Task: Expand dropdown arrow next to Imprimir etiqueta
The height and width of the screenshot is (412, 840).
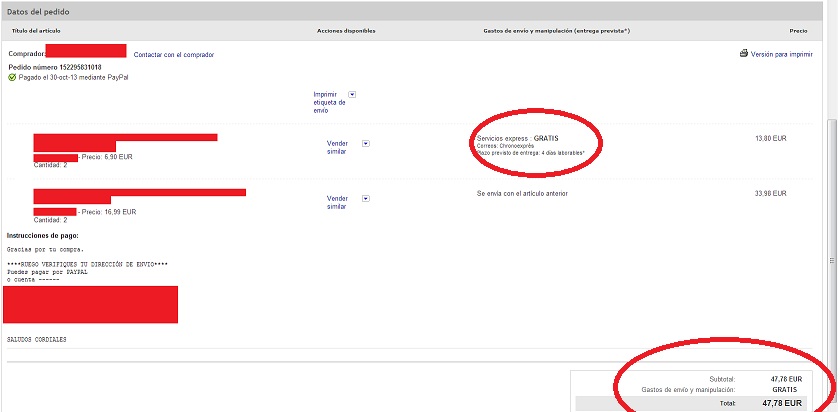Action: [x=352, y=95]
